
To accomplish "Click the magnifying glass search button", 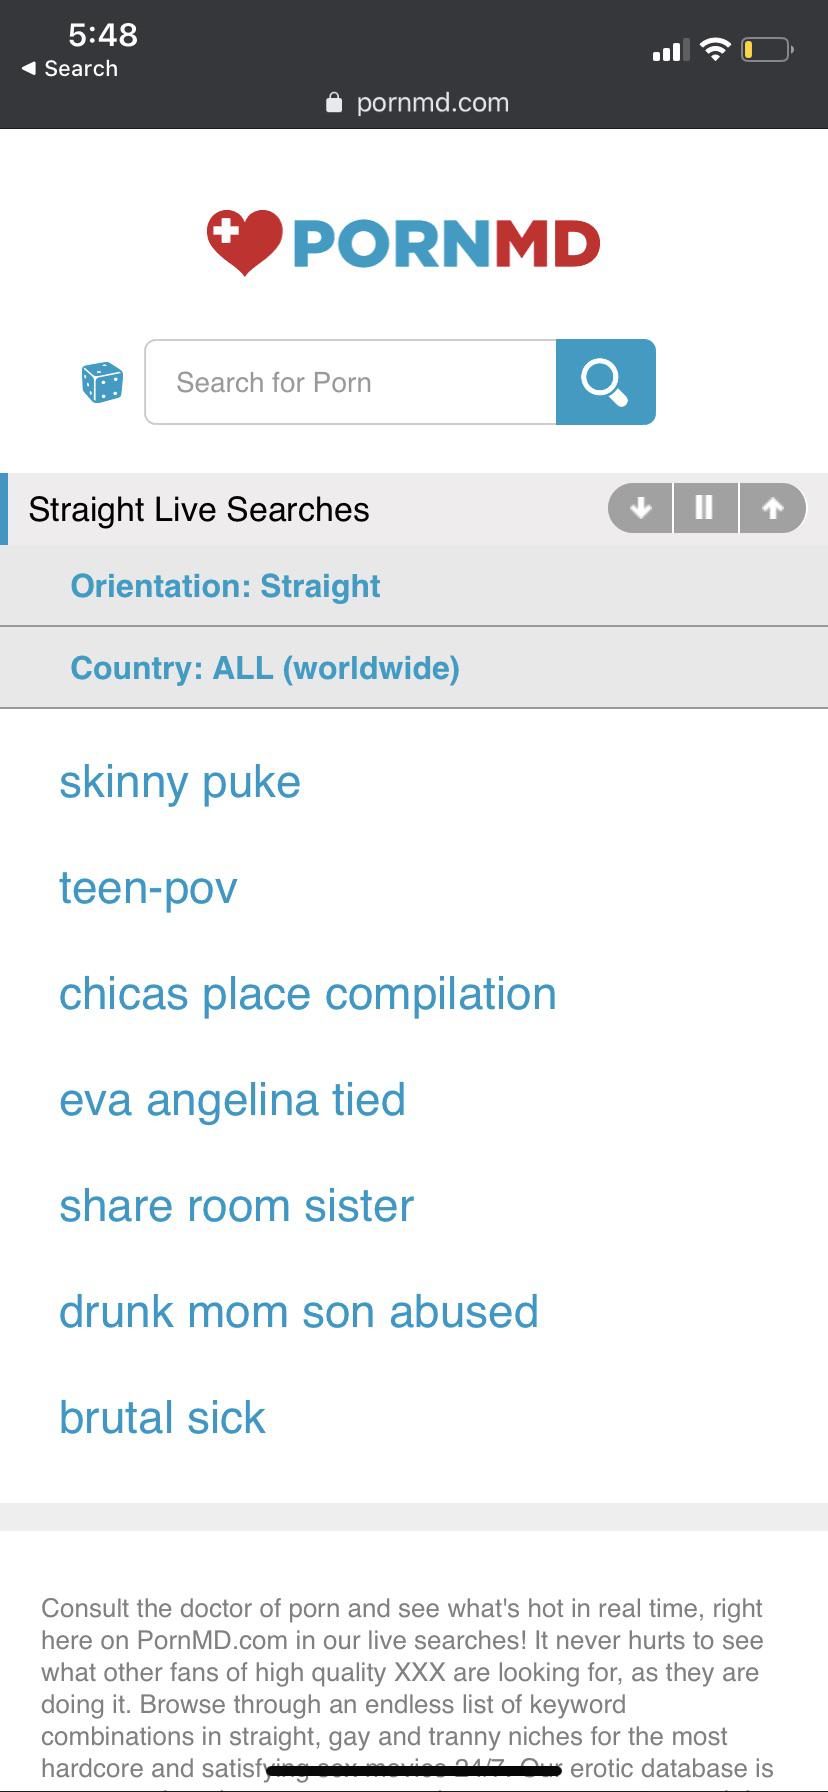I will click(x=605, y=382).
